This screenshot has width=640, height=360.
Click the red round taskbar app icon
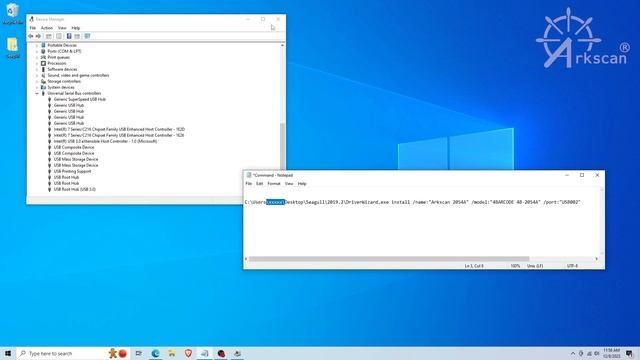coord(221,353)
